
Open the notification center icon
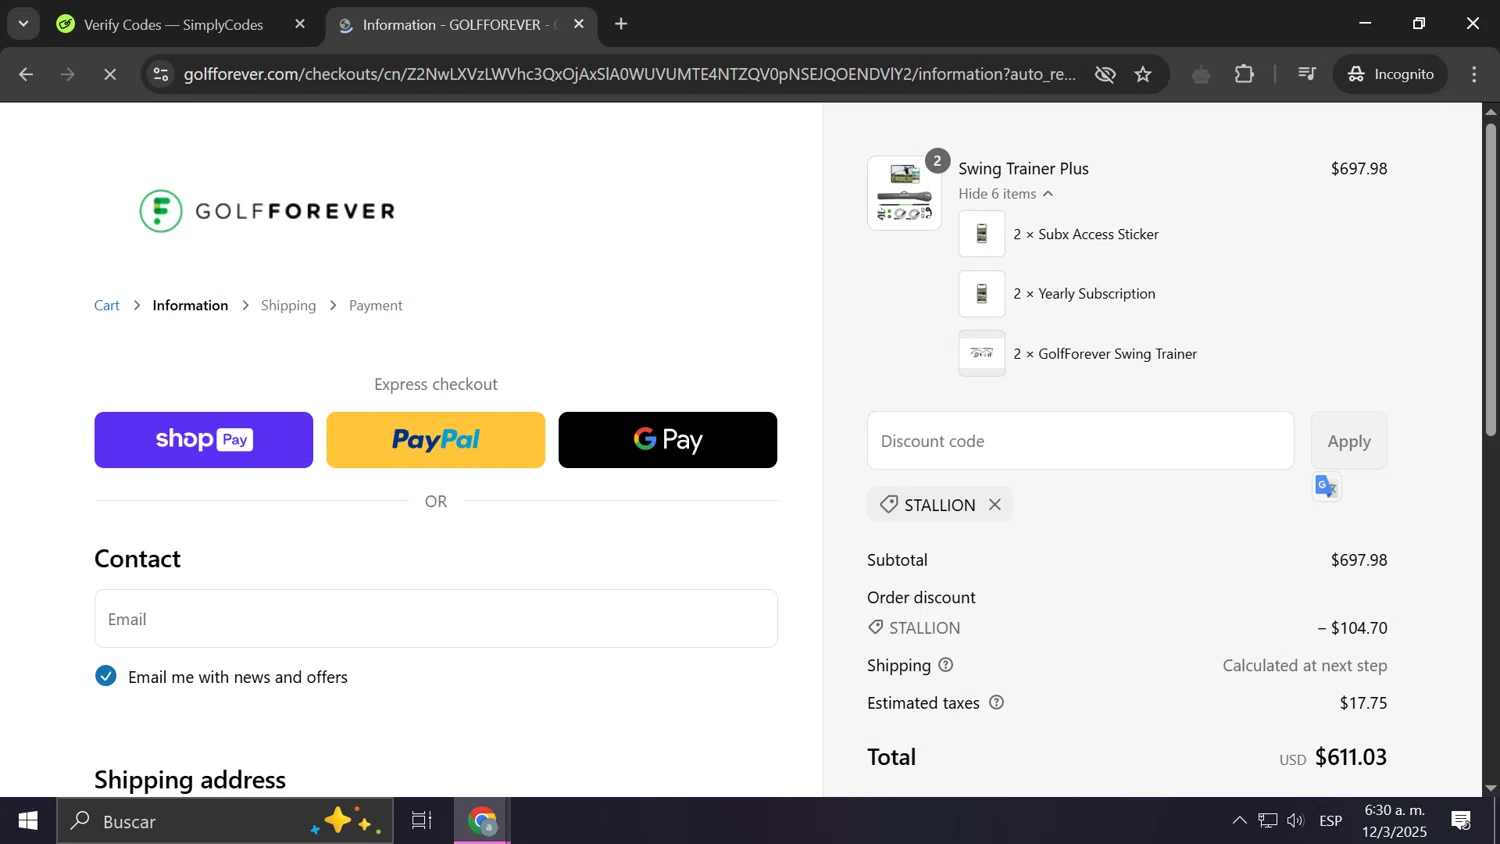pyautogui.click(x=1461, y=821)
